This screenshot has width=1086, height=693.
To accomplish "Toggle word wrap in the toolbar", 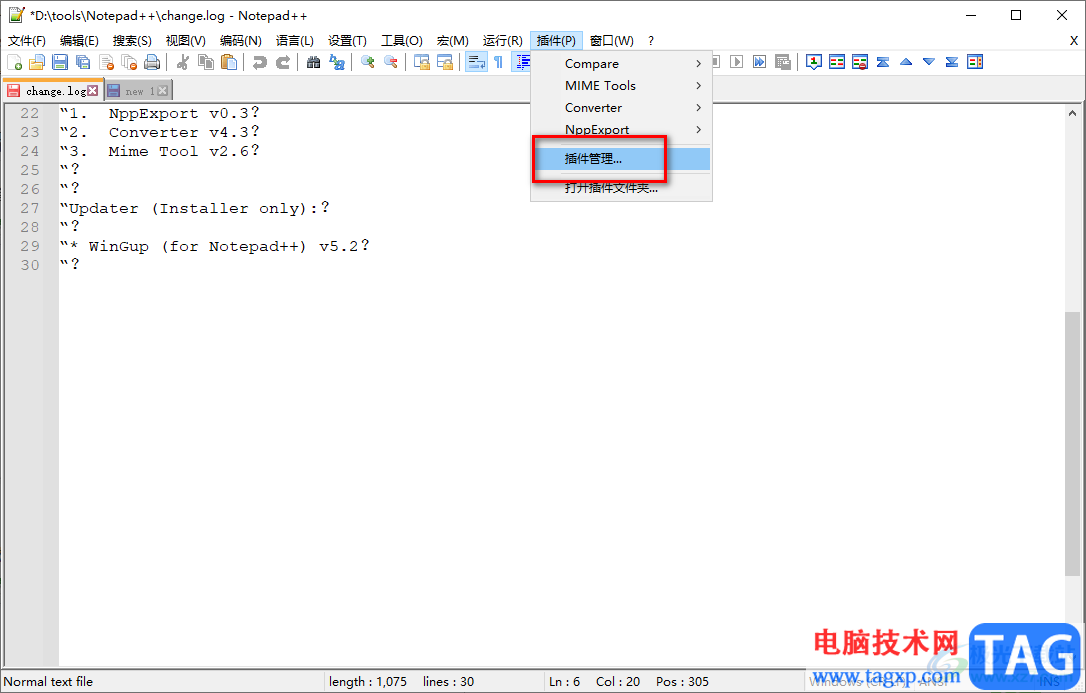I will [476, 62].
